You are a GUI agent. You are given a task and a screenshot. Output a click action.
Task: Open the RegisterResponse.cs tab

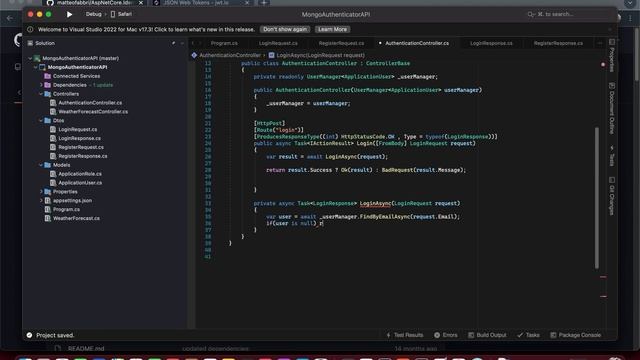pos(558,43)
